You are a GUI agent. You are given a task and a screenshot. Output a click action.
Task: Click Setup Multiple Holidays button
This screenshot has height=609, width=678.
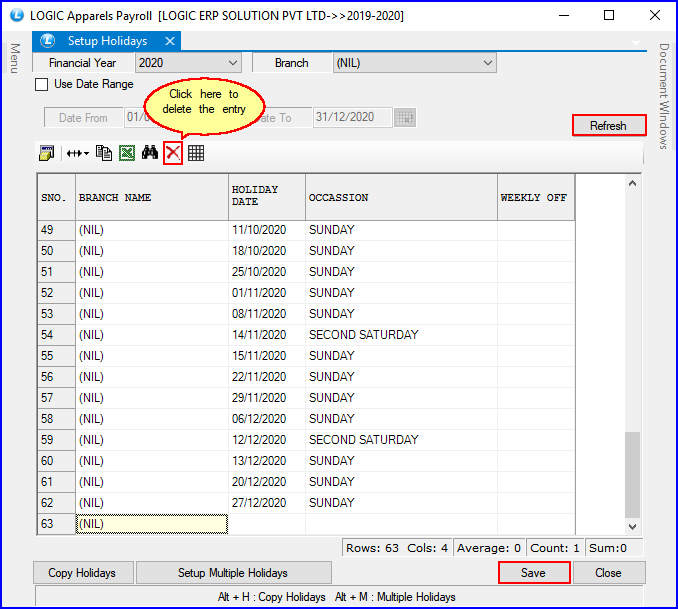point(233,573)
